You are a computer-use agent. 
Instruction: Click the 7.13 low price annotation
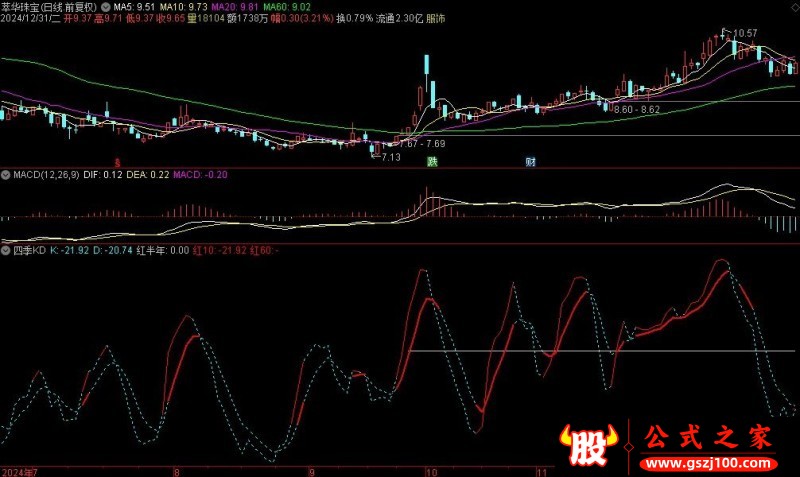click(x=390, y=157)
